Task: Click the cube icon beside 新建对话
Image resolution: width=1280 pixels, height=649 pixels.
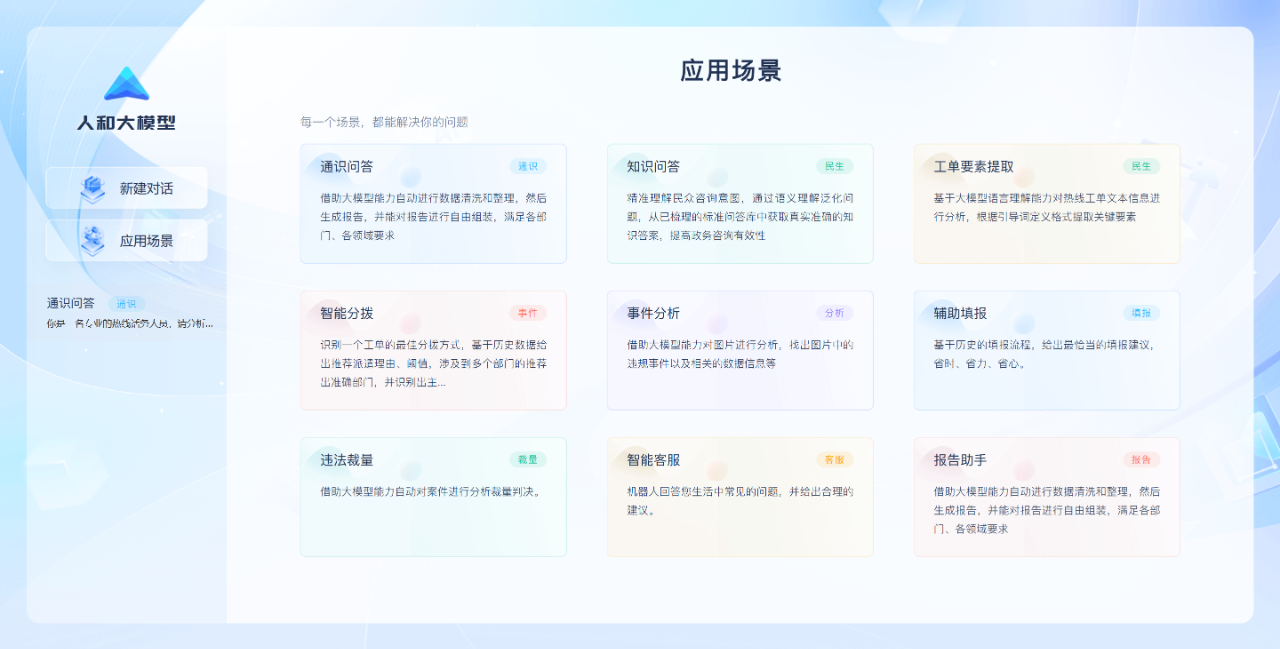Action: [93, 188]
